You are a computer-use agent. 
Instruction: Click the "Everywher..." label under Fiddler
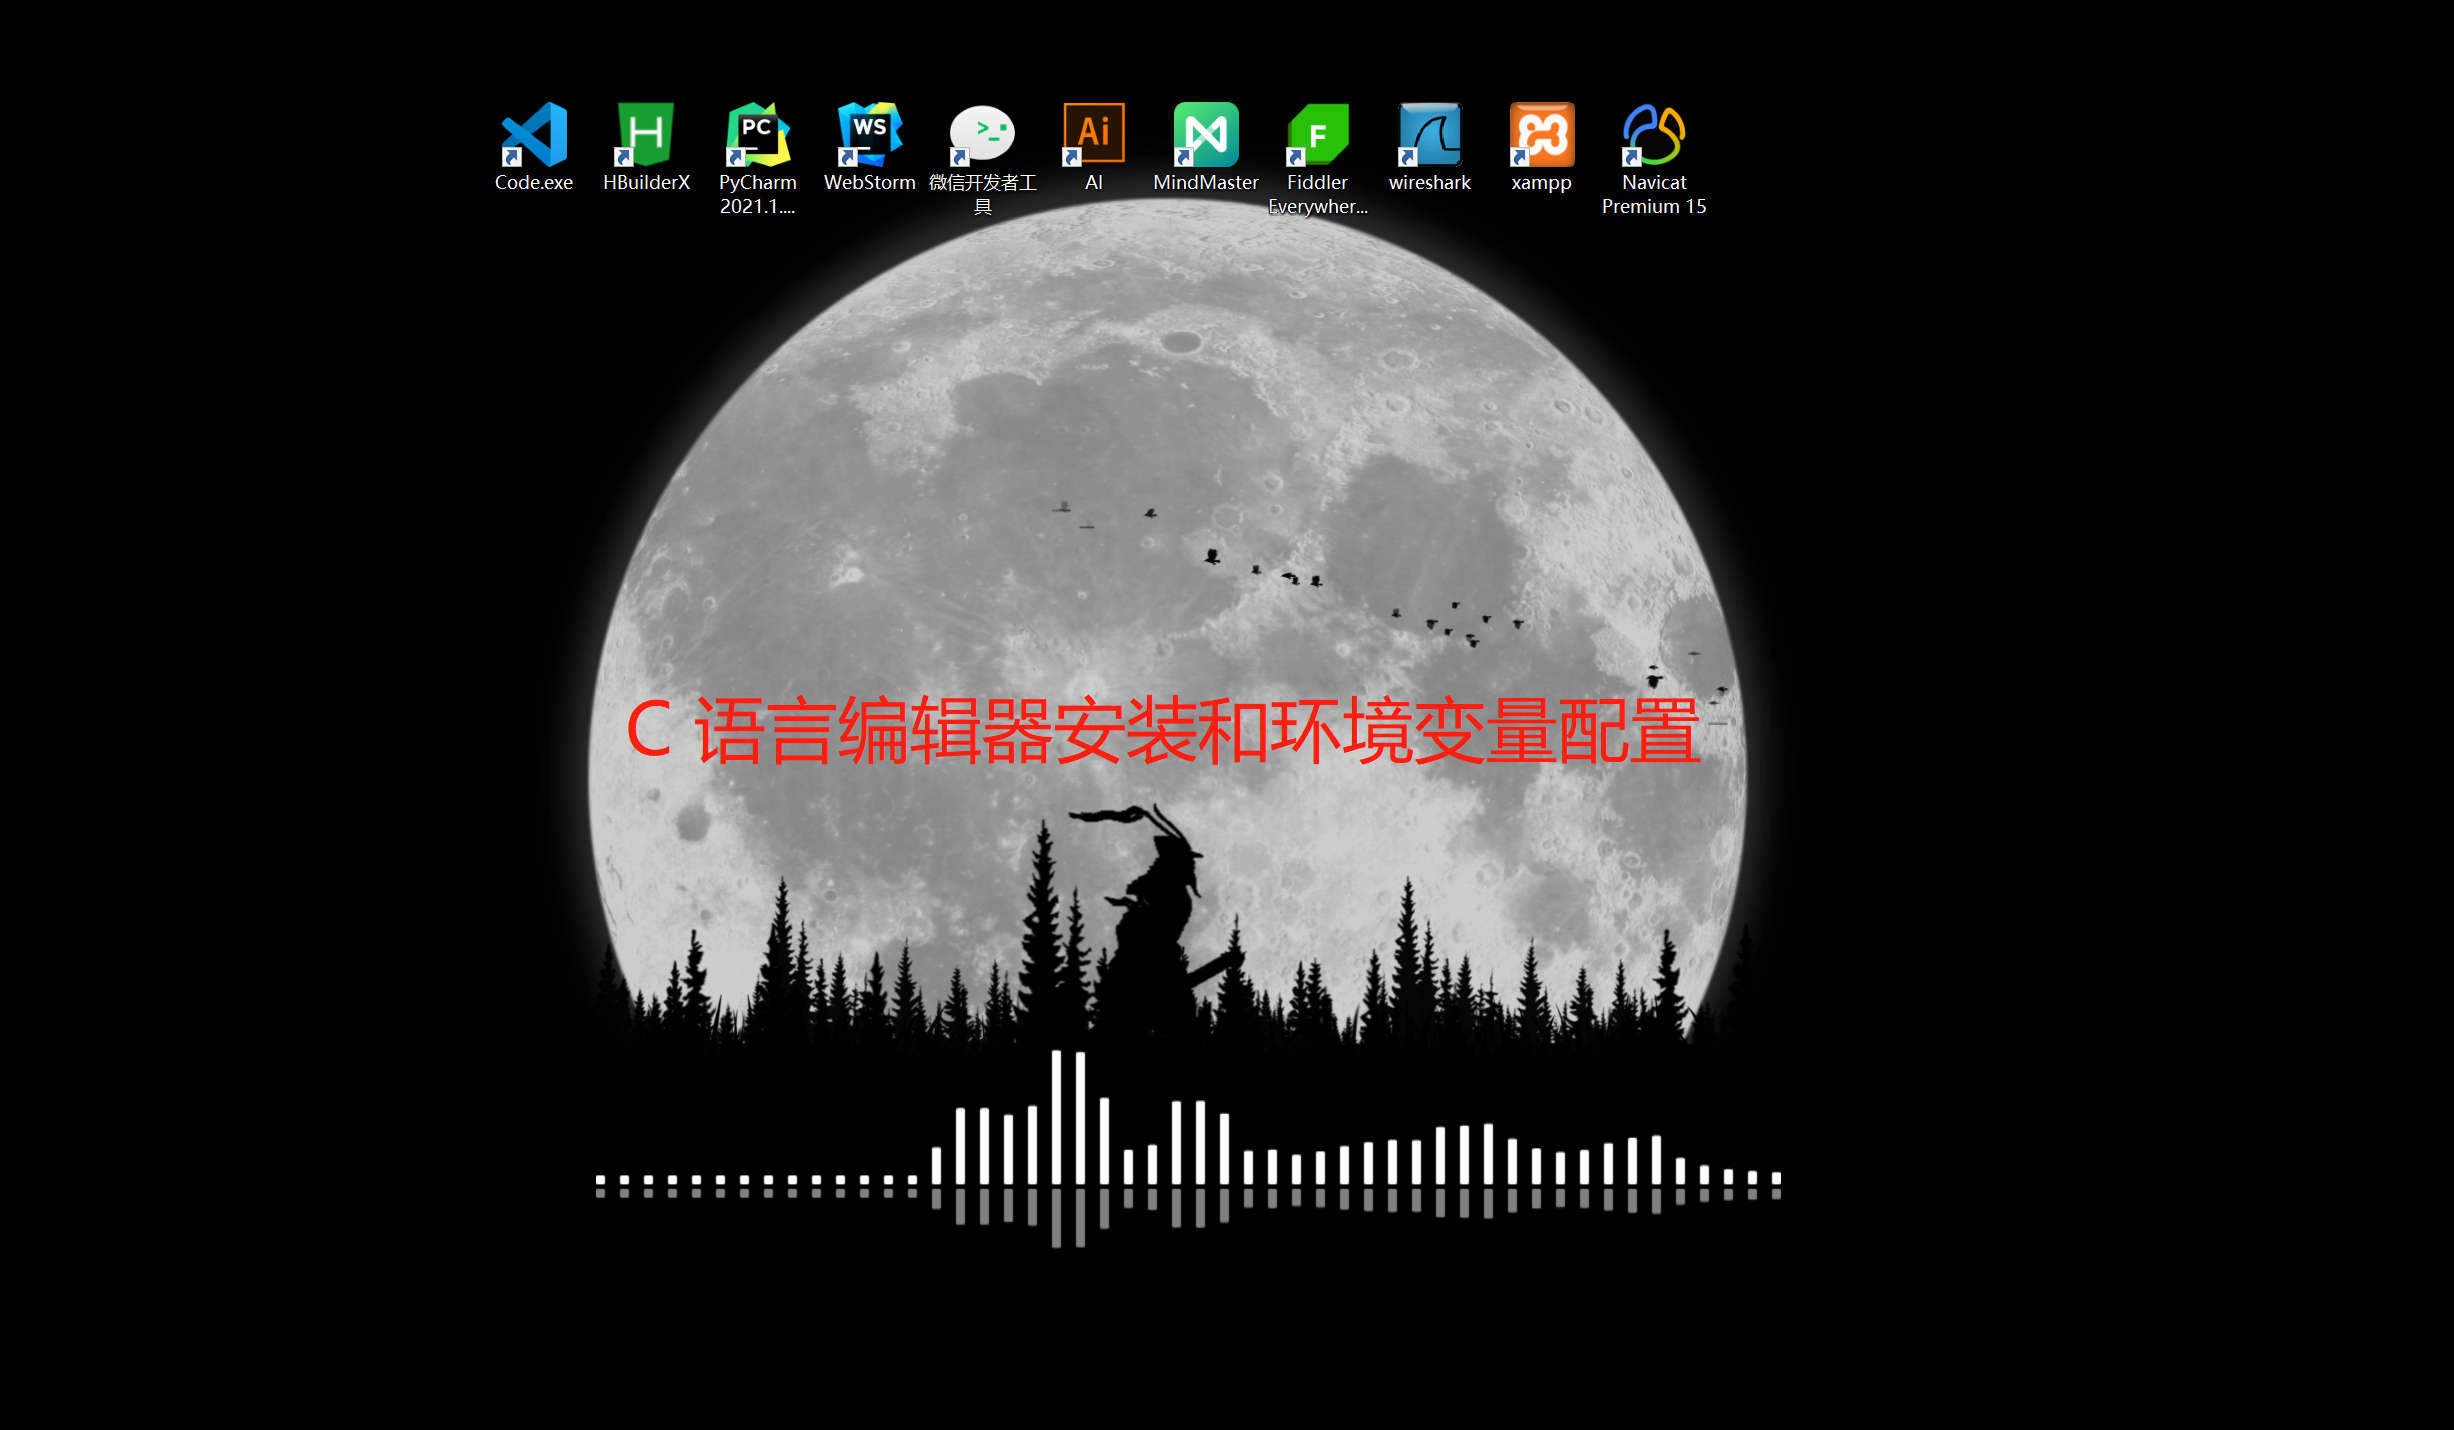1318,207
